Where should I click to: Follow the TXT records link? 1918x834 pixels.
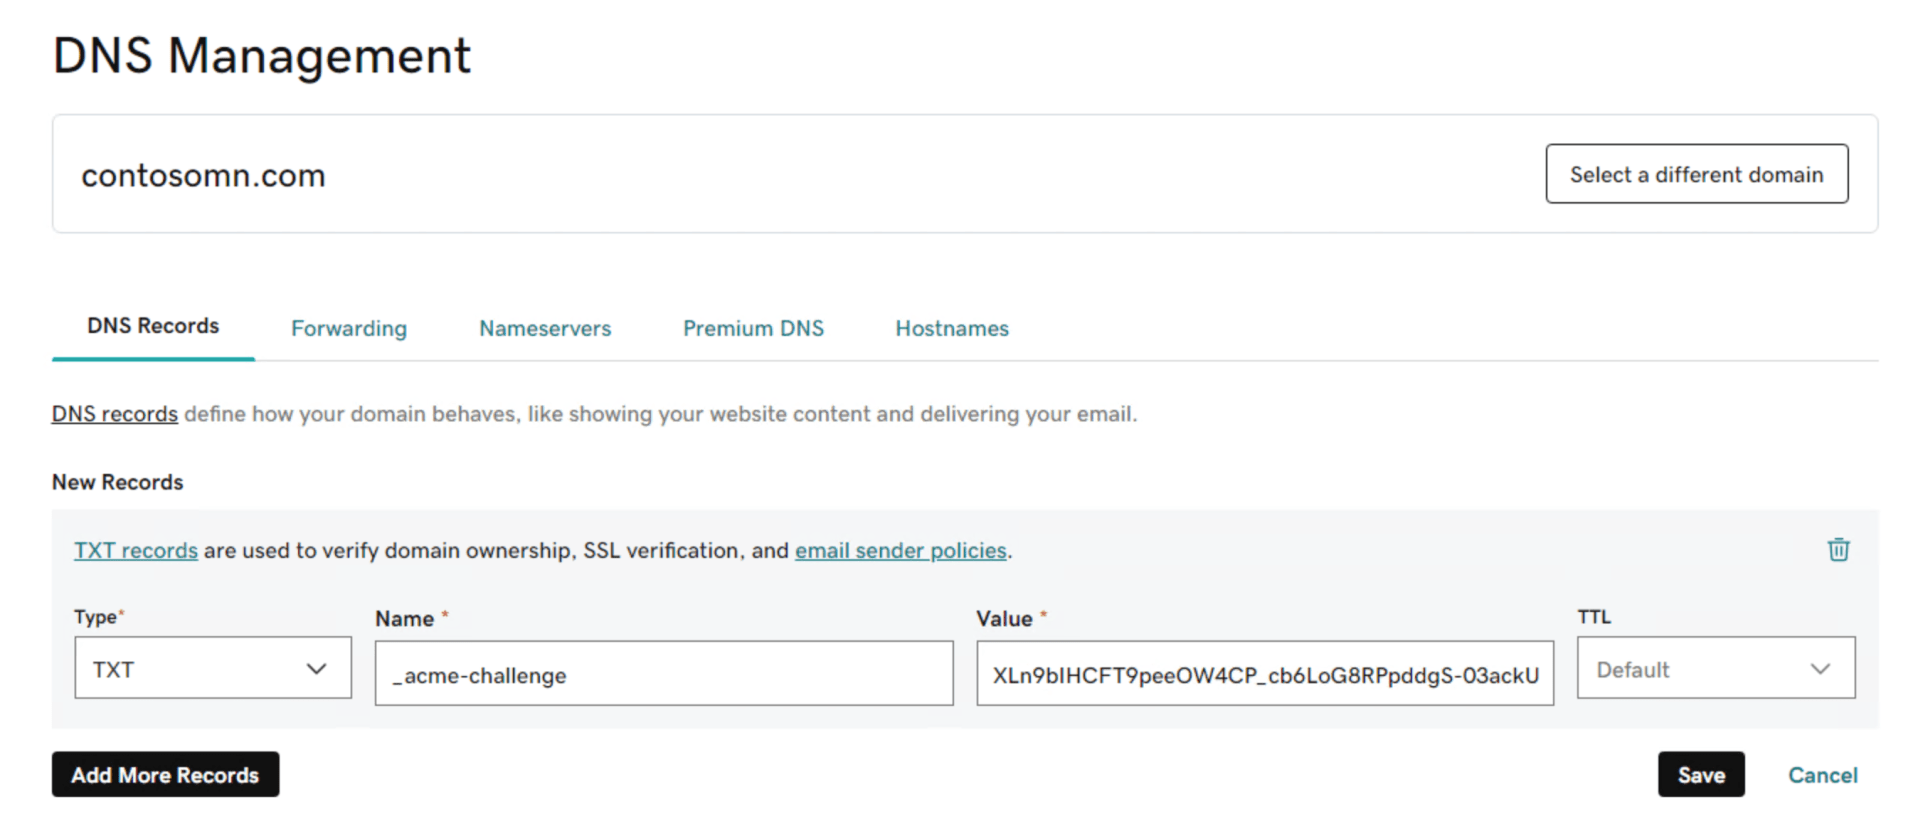click(136, 551)
